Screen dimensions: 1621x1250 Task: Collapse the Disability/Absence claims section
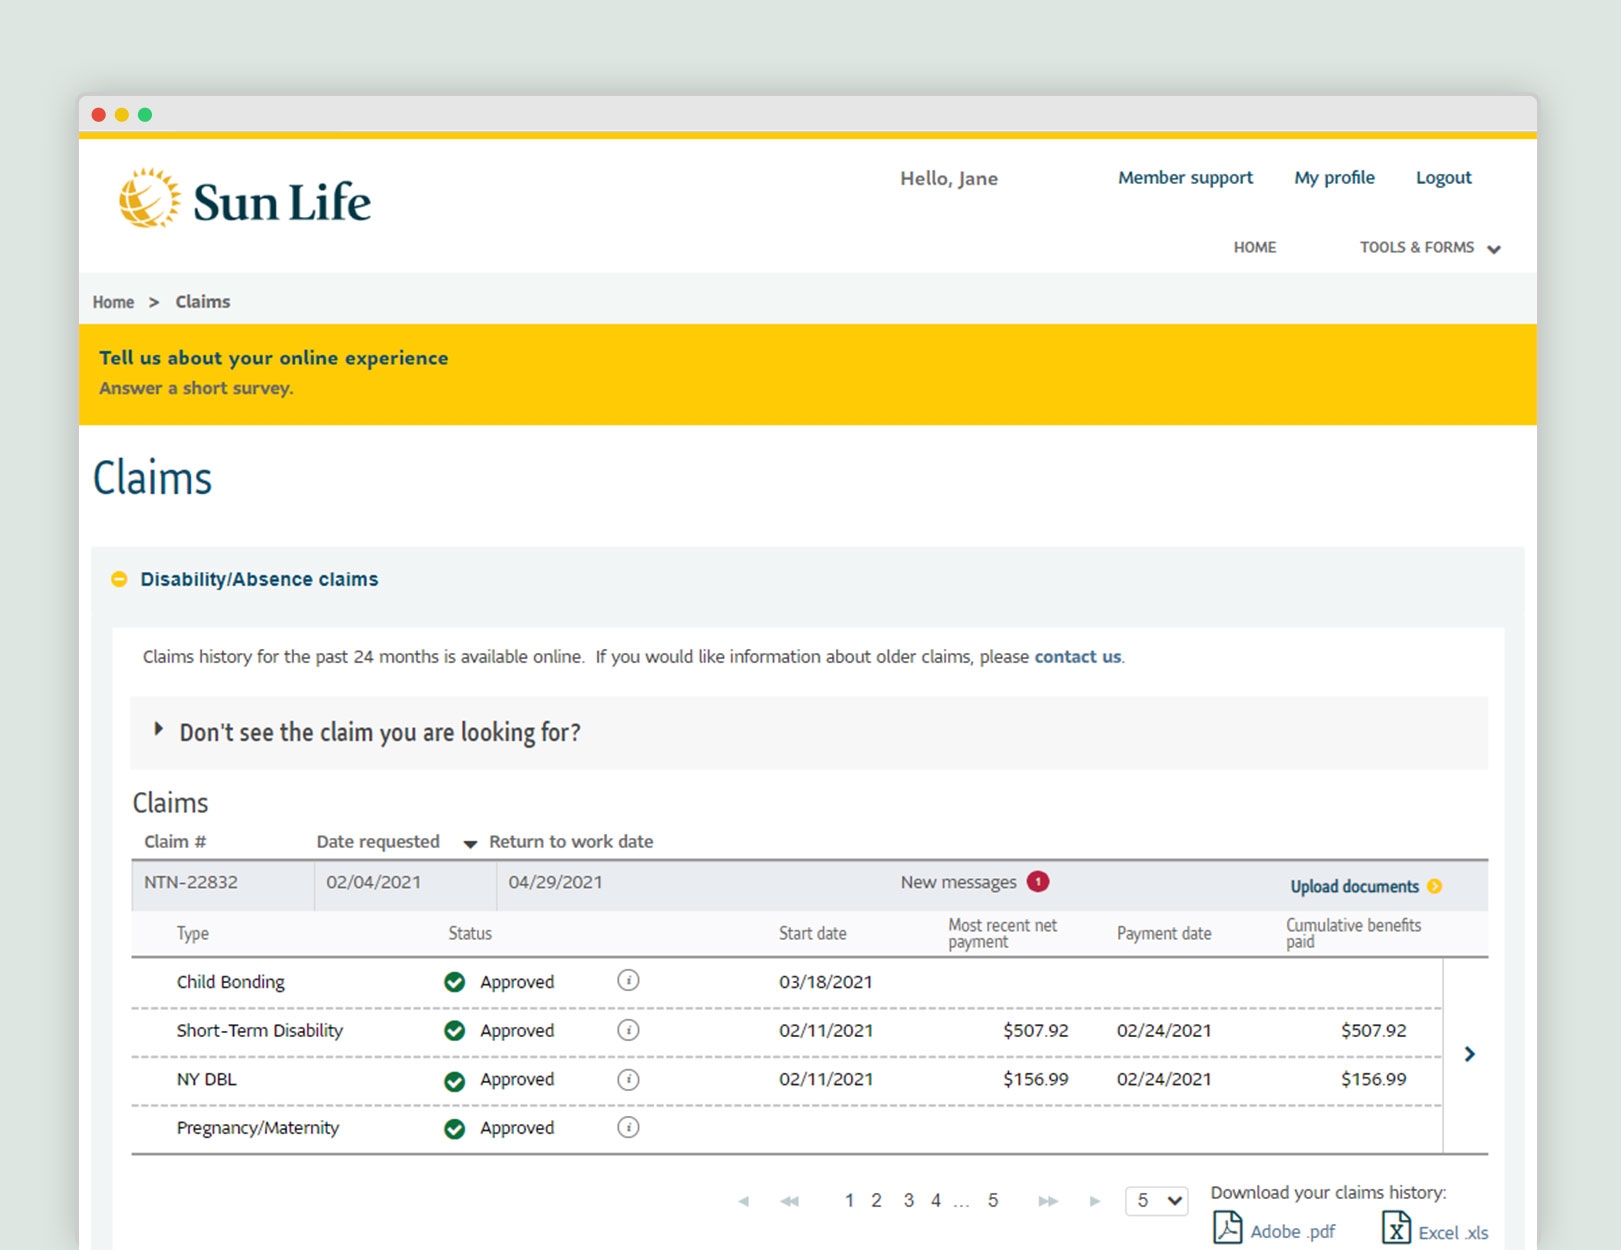[x=120, y=579]
